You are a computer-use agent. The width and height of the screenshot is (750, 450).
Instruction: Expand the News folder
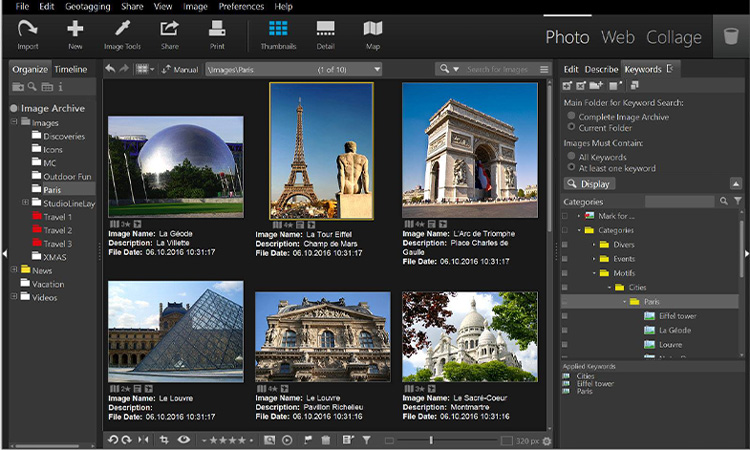tap(14, 270)
